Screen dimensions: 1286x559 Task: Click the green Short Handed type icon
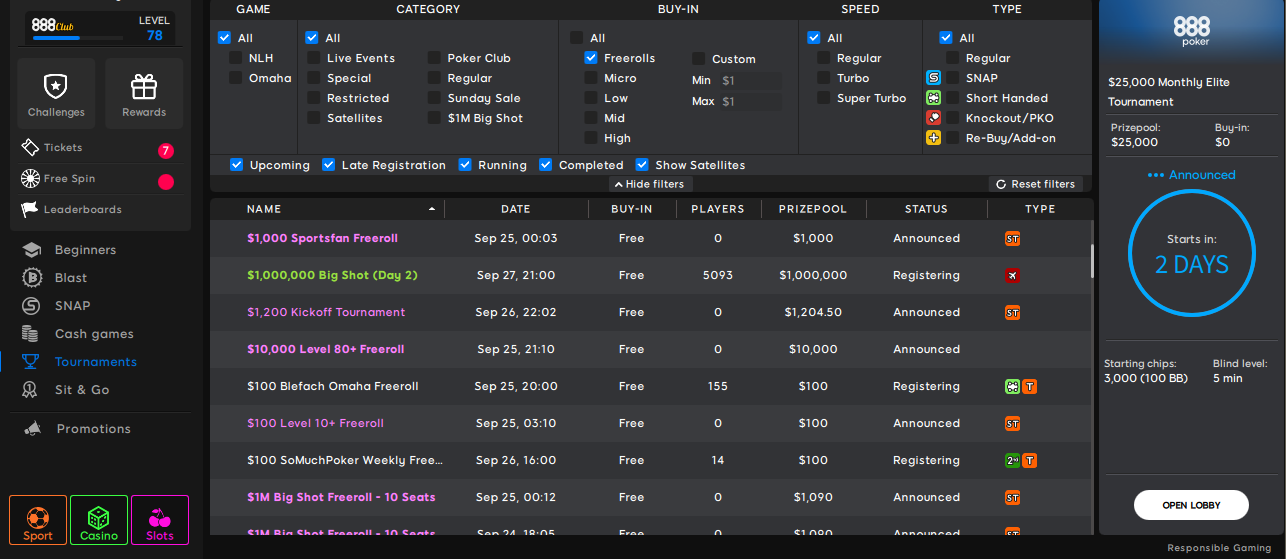click(933, 97)
